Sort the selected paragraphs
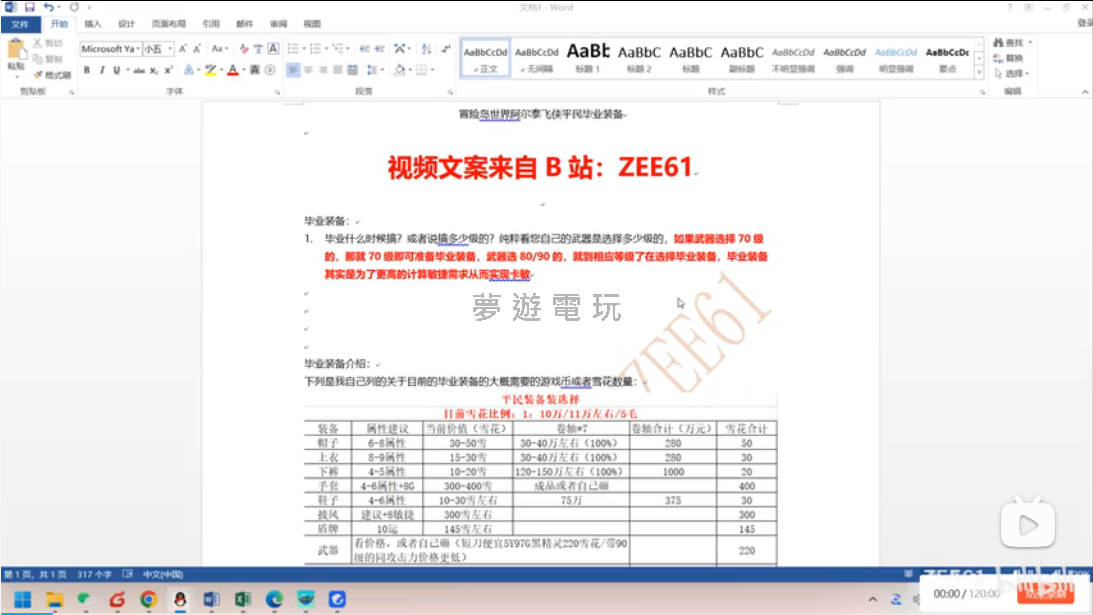This screenshot has height=615, width=1093. point(426,49)
